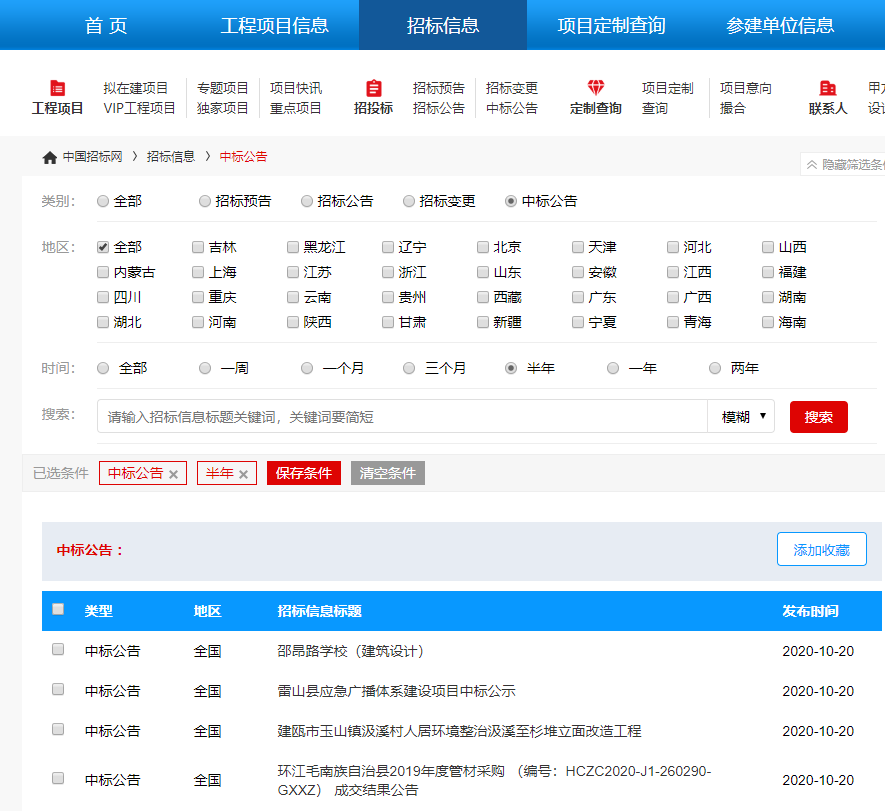
Task: Check the 广东 region checkbox
Action: [577, 297]
